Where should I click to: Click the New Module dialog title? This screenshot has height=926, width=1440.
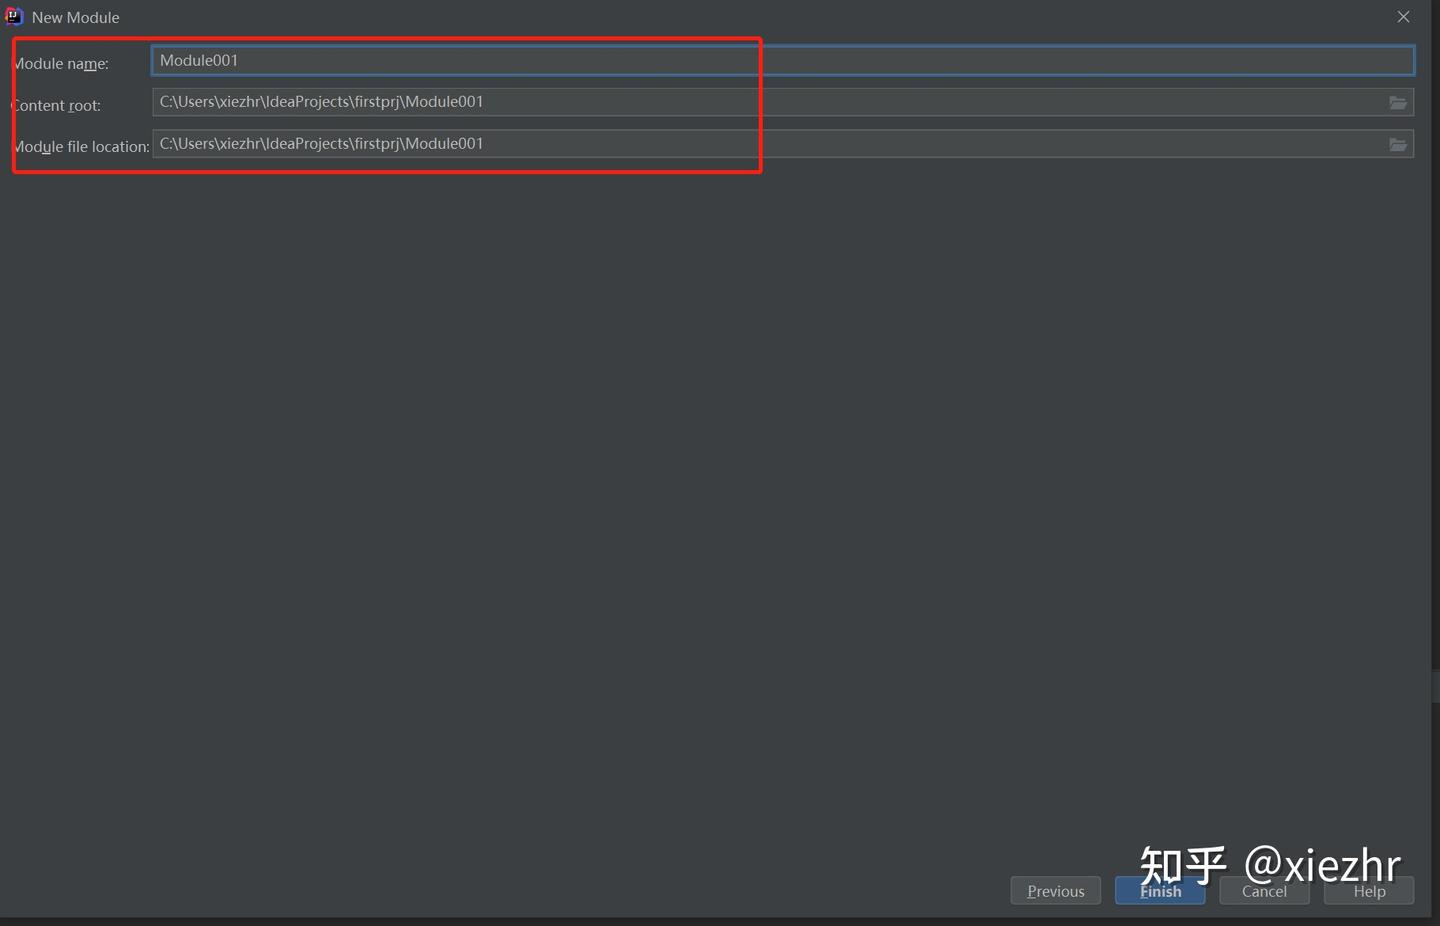76,17
